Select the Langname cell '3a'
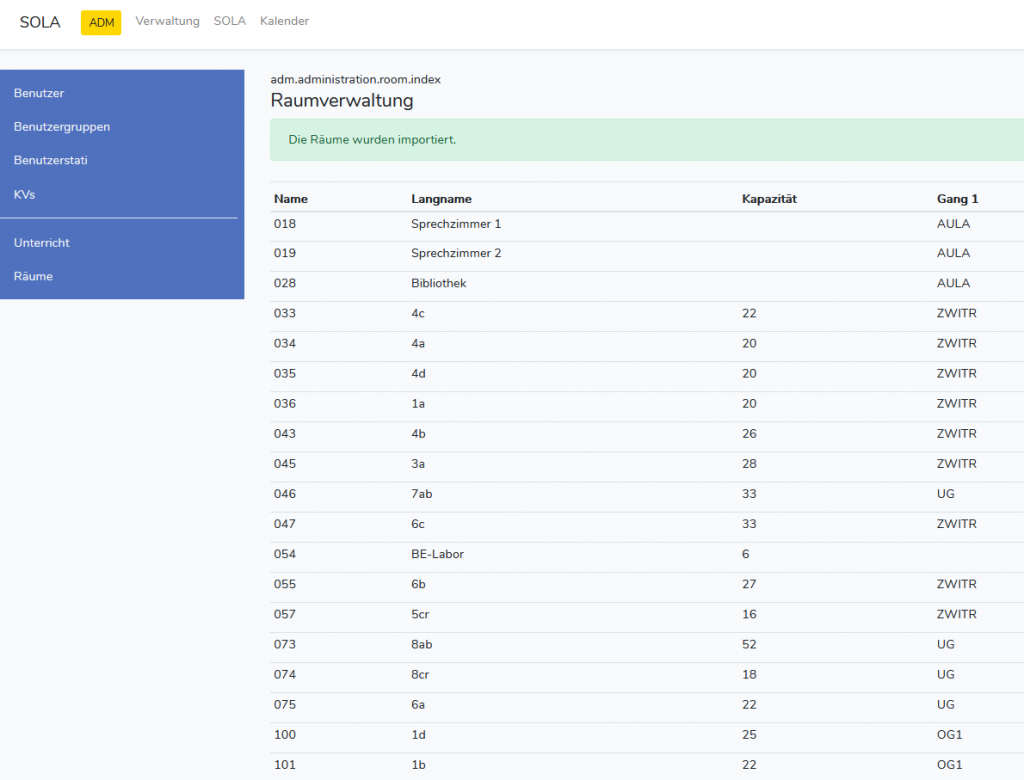The width and height of the screenshot is (1024, 780). [418, 463]
